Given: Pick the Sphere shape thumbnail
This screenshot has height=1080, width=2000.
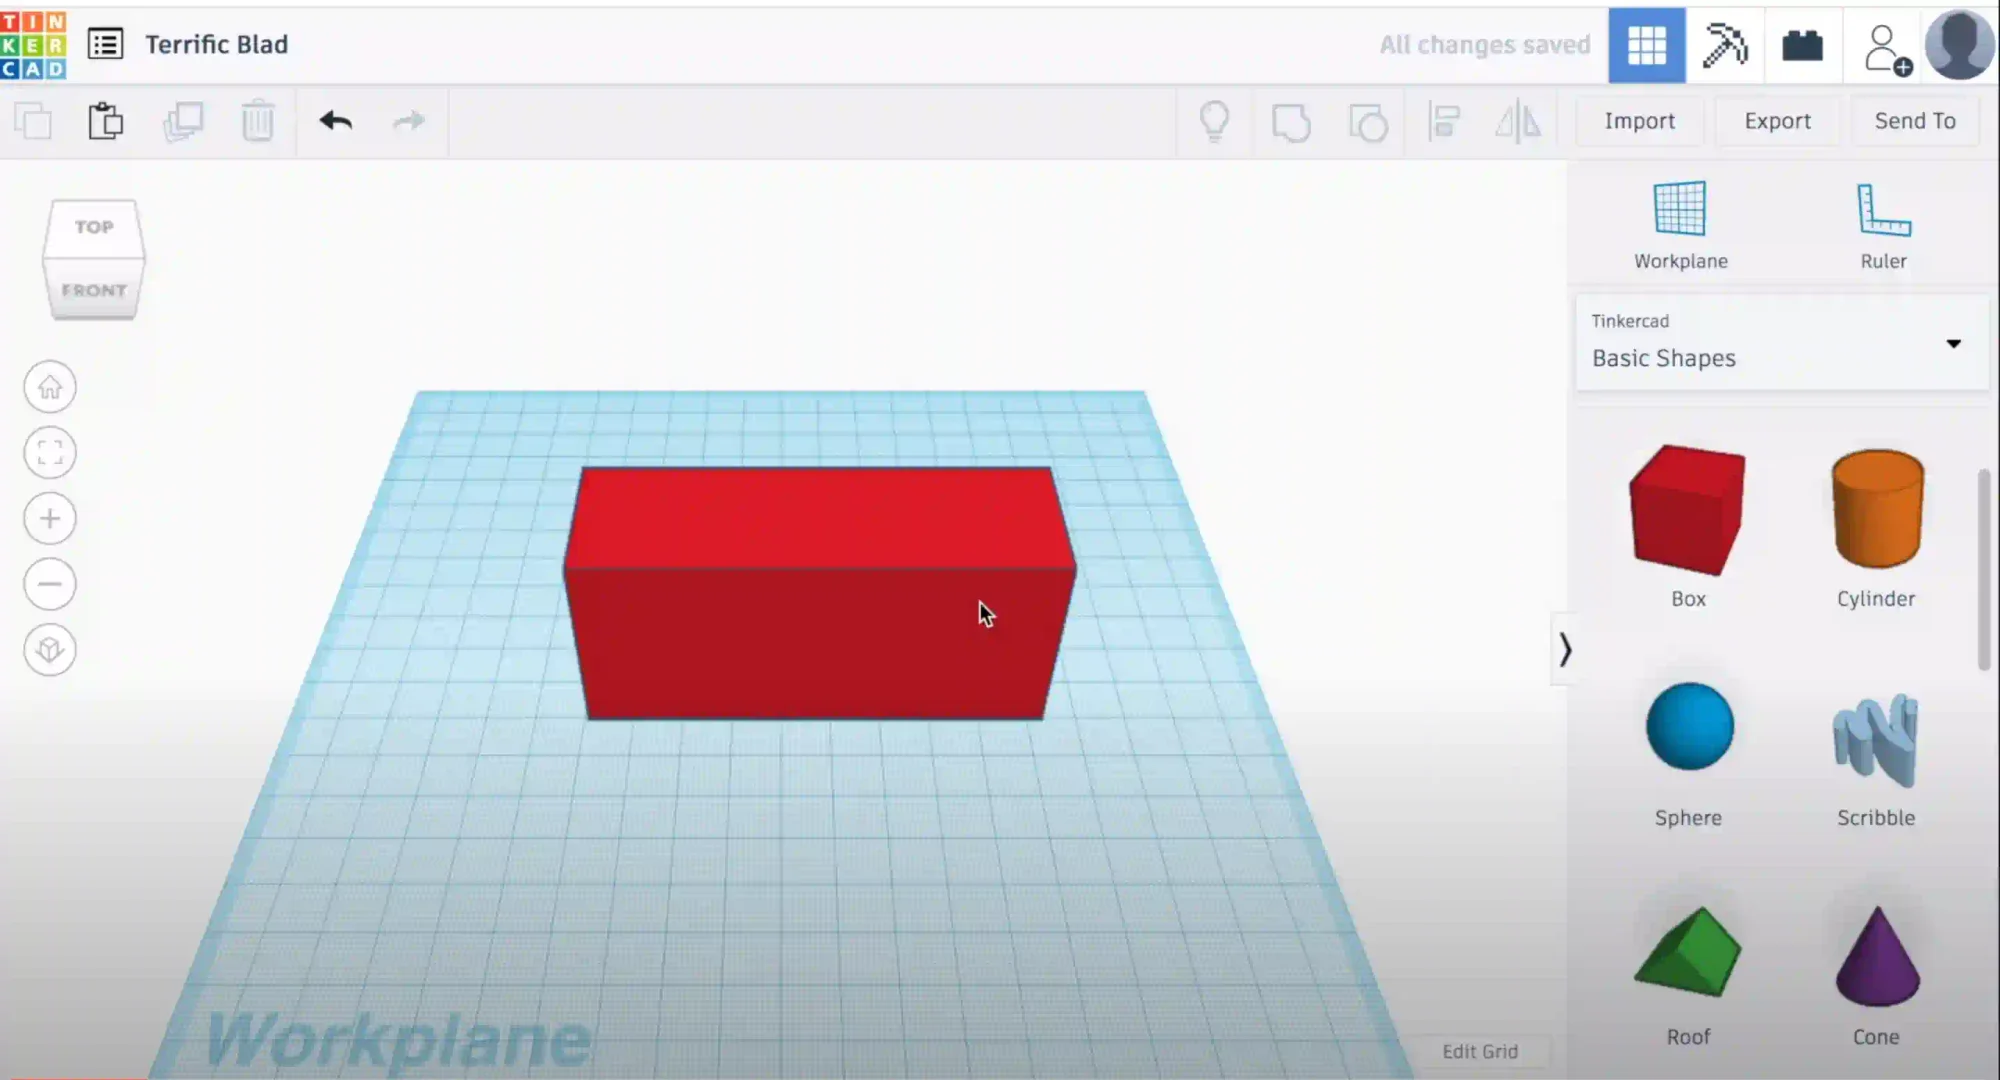Looking at the screenshot, I should (1689, 728).
